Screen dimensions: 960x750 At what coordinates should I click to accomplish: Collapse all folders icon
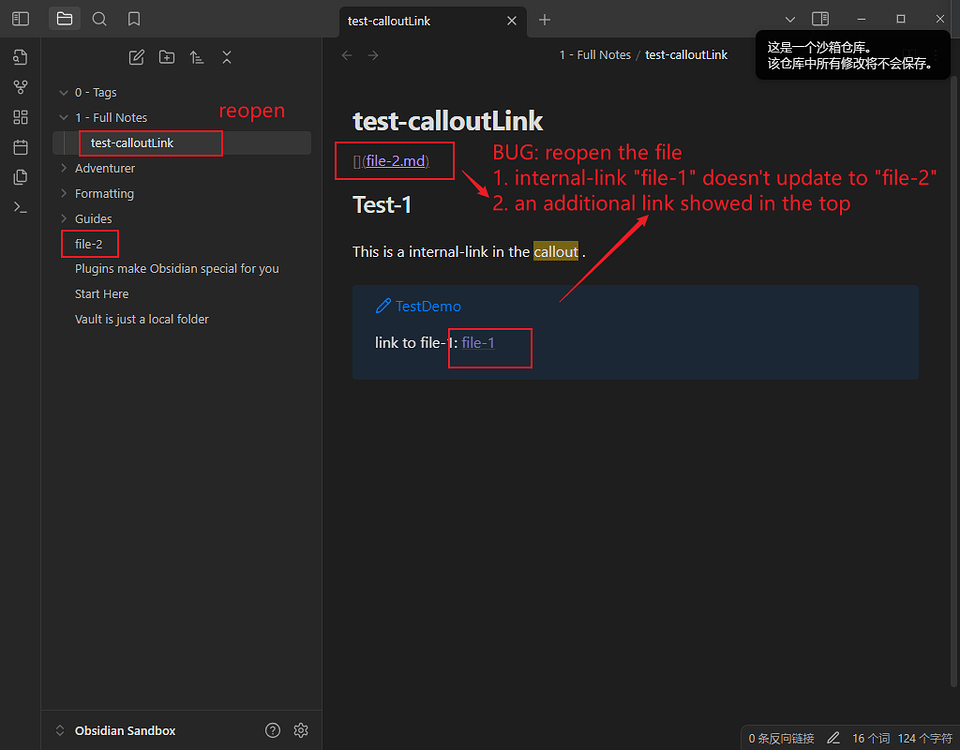pyautogui.click(x=227, y=58)
